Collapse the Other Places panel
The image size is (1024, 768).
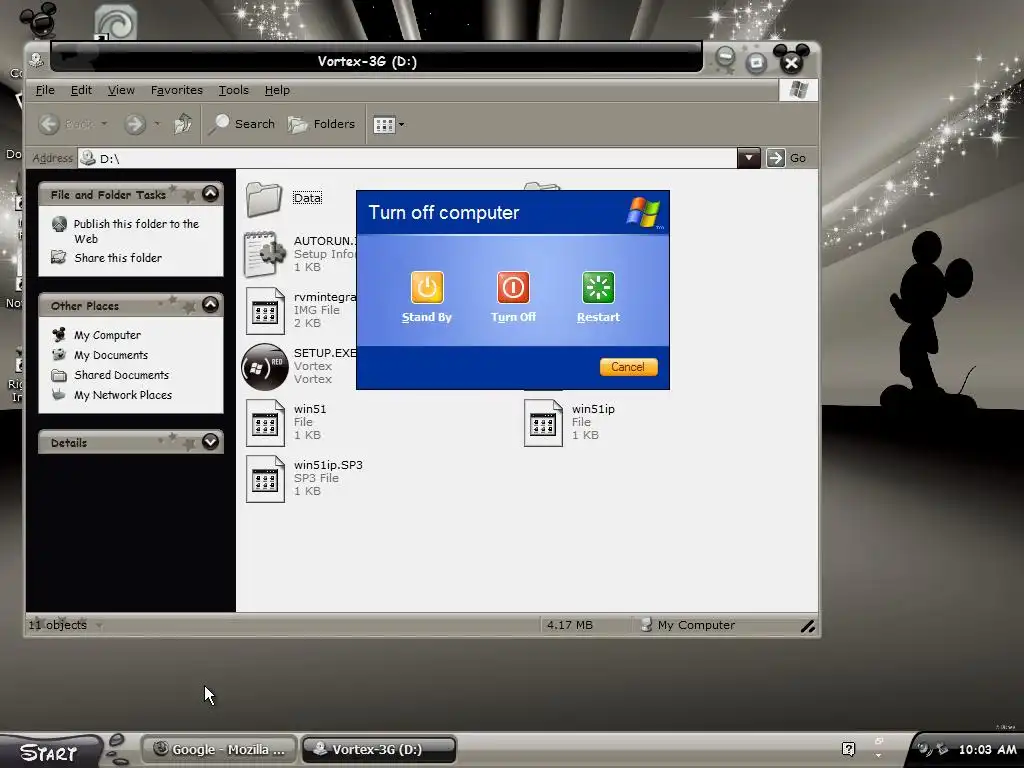click(210, 304)
